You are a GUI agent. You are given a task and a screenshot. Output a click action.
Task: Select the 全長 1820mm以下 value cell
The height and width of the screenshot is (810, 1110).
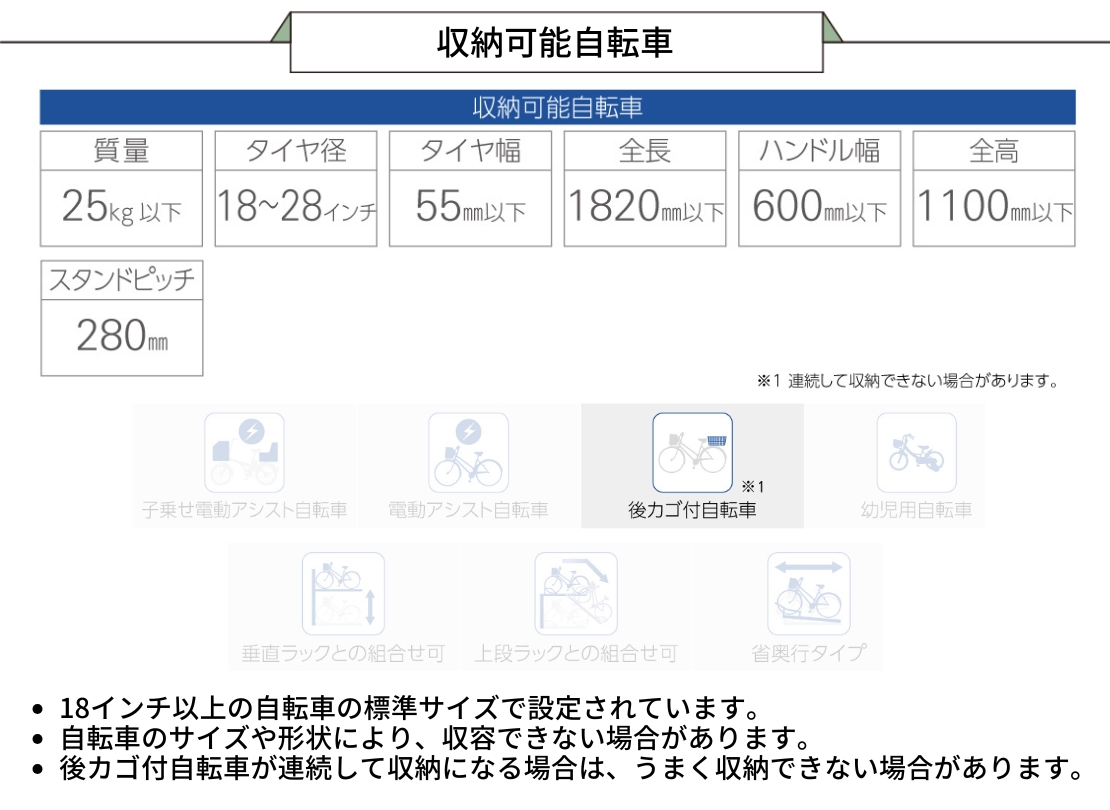(645, 208)
